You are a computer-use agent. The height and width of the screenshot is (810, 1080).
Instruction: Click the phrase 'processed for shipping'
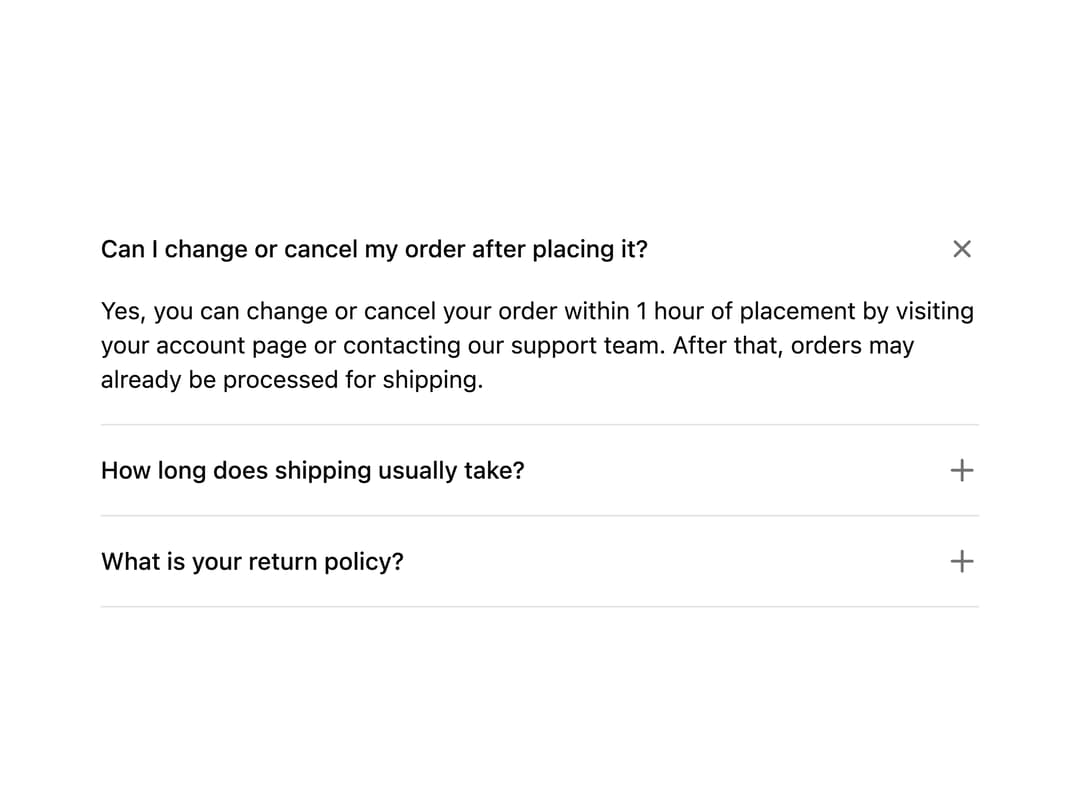[353, 380]
